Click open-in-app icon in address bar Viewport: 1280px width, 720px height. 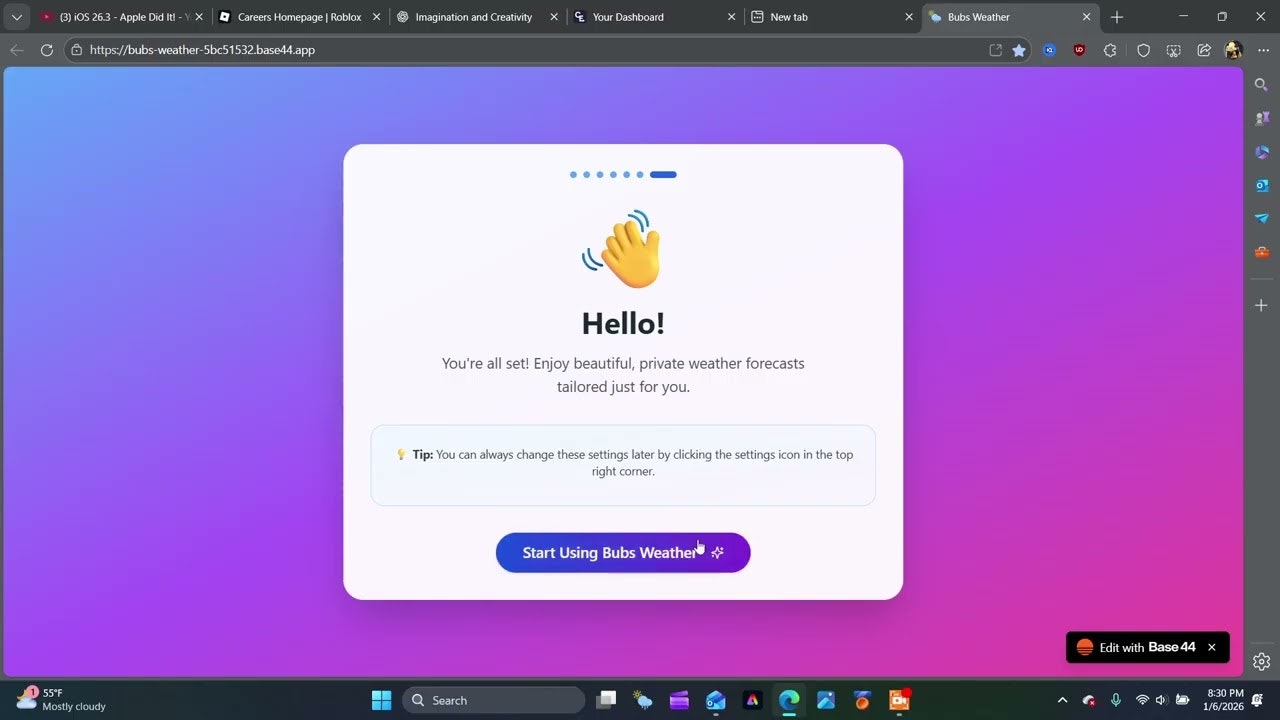tap(995, 50)
